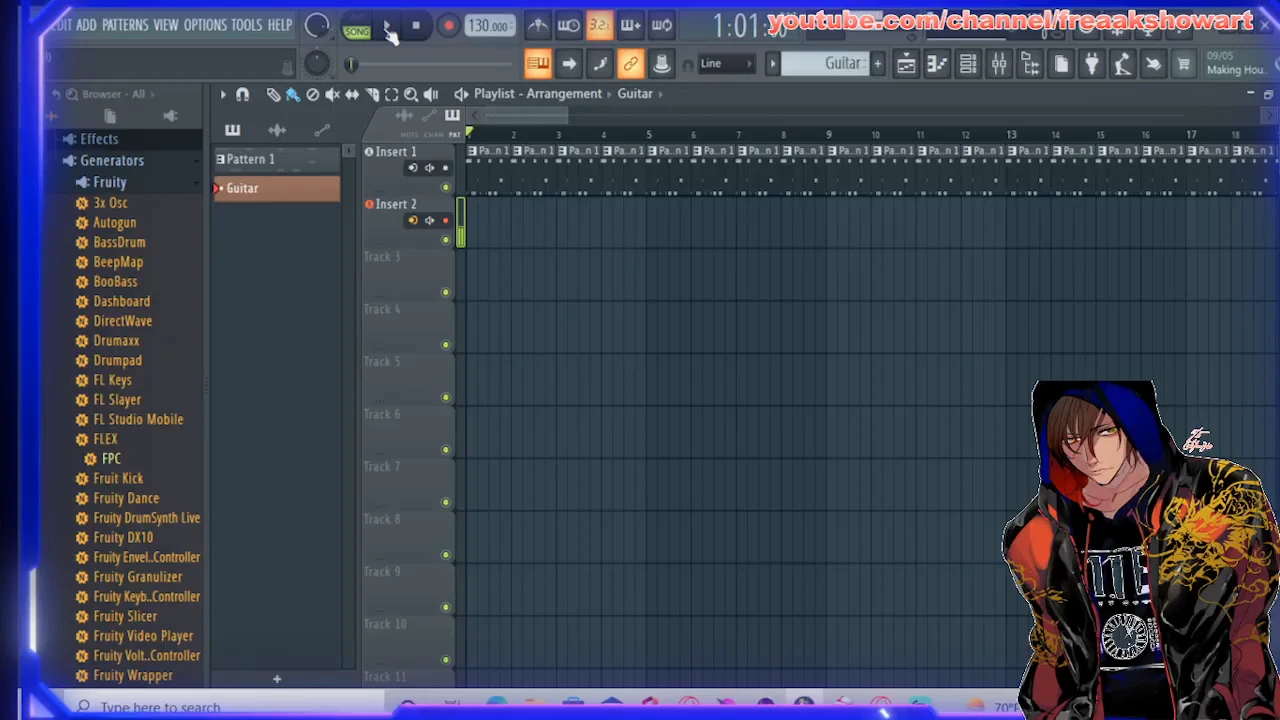Open the project info pages icon
1280x720 pixels.
[1061, 65]
